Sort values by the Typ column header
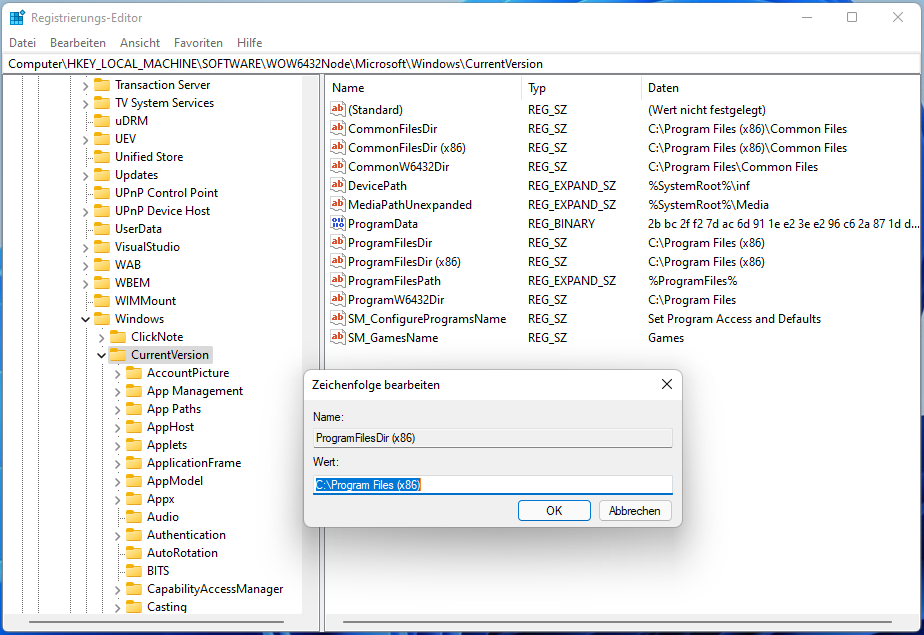The height and width of the screenshot is (635, 924). 581,88
